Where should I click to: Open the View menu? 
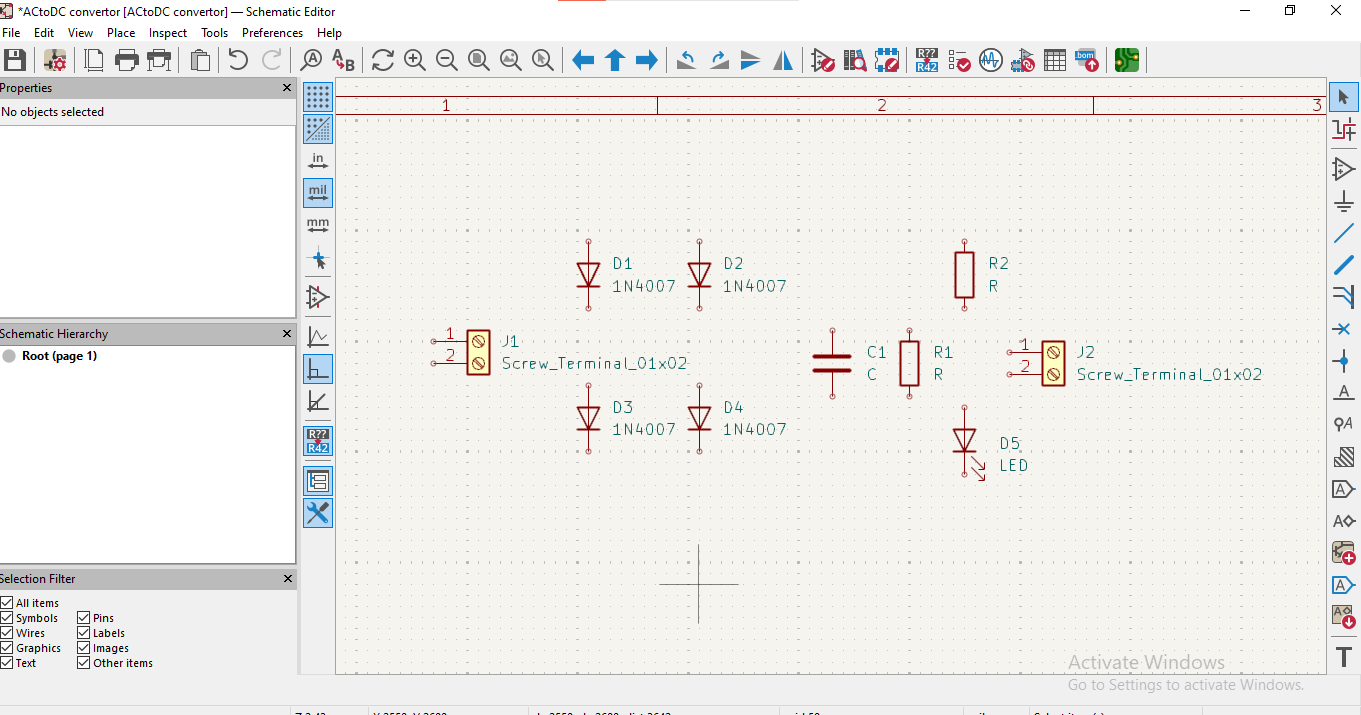[x=80, y=33]
